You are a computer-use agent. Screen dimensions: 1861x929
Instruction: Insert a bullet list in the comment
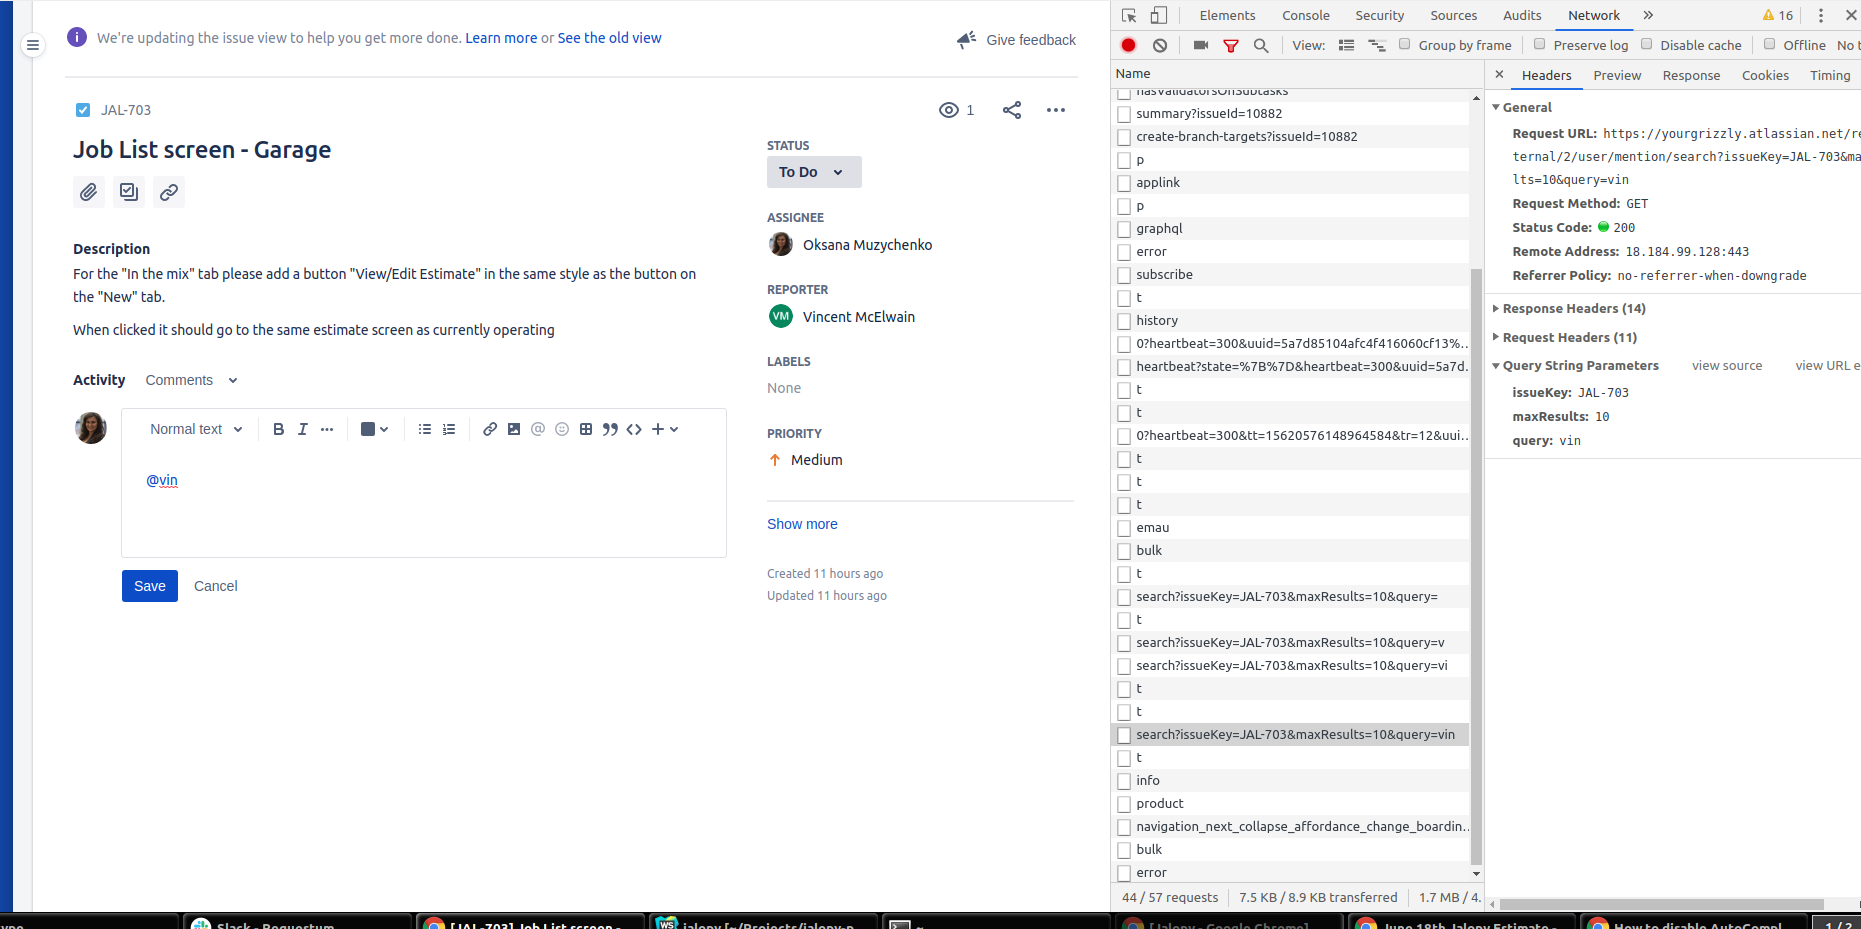pos(425,429)
